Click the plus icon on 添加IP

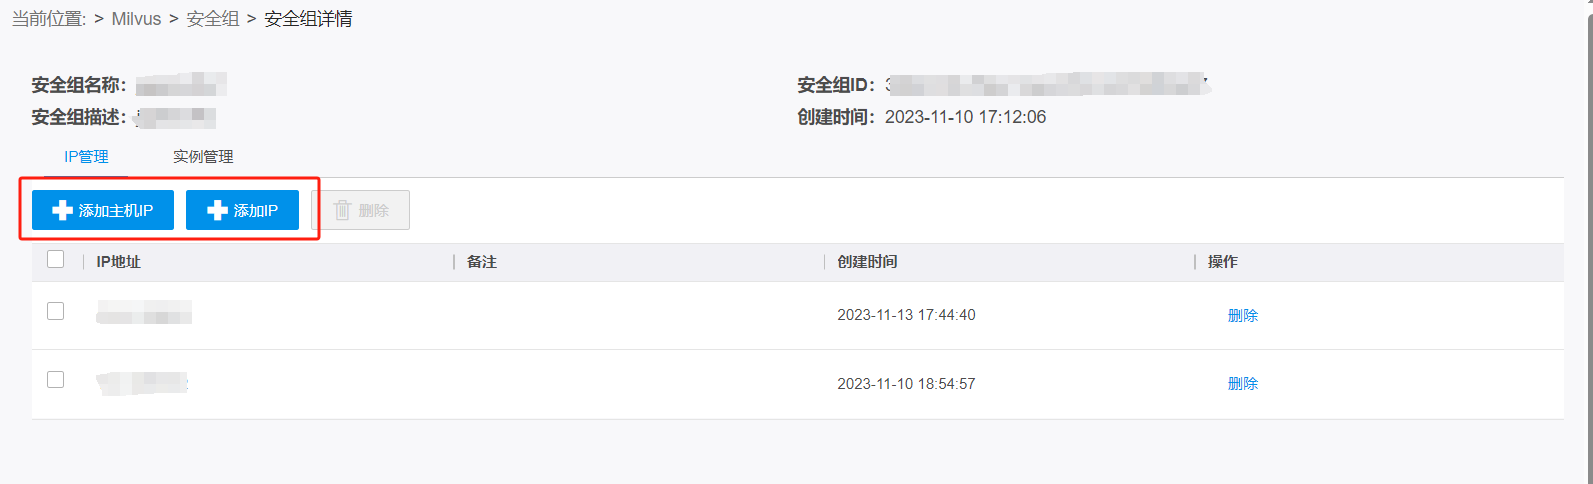click(x=217, y=210)
